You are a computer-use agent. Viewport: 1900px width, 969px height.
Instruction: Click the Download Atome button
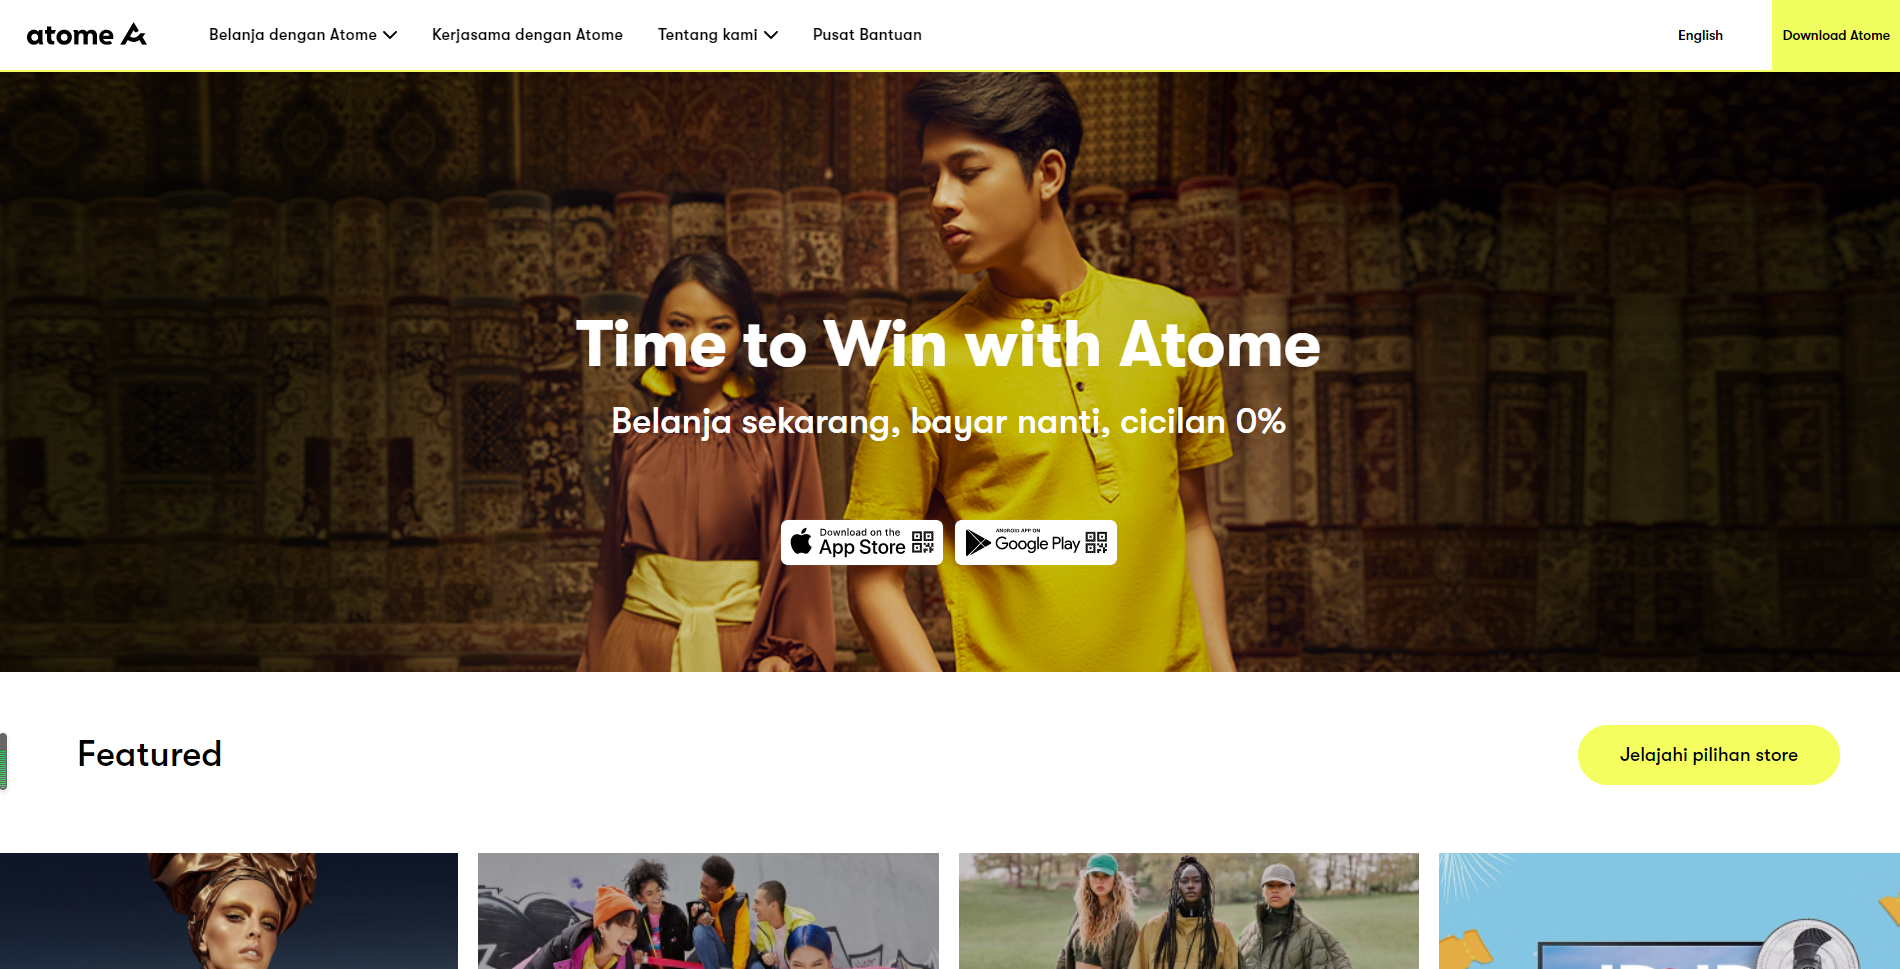(1836, 35)
